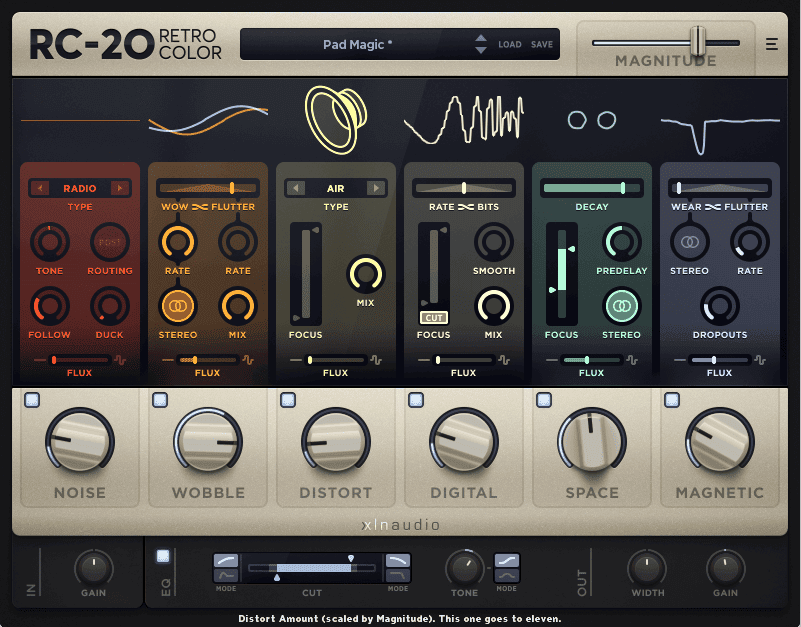This screenshot has height=627, width=801.
Task: Enable the Noise module checkbox
Action: point(32,400)
